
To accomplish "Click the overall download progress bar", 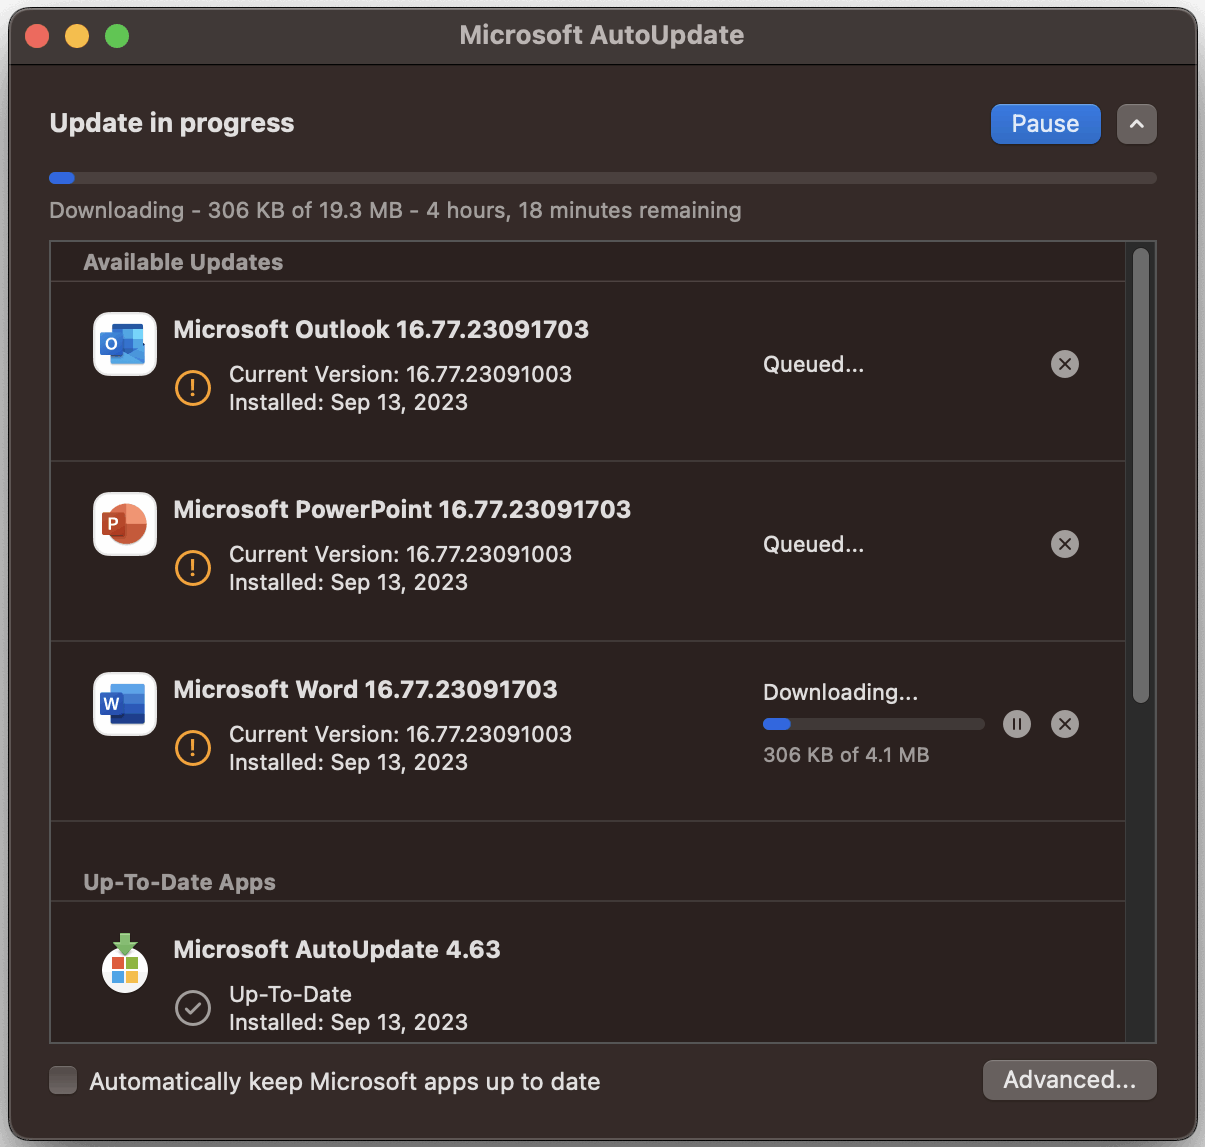I will click(x=602, y=177).
